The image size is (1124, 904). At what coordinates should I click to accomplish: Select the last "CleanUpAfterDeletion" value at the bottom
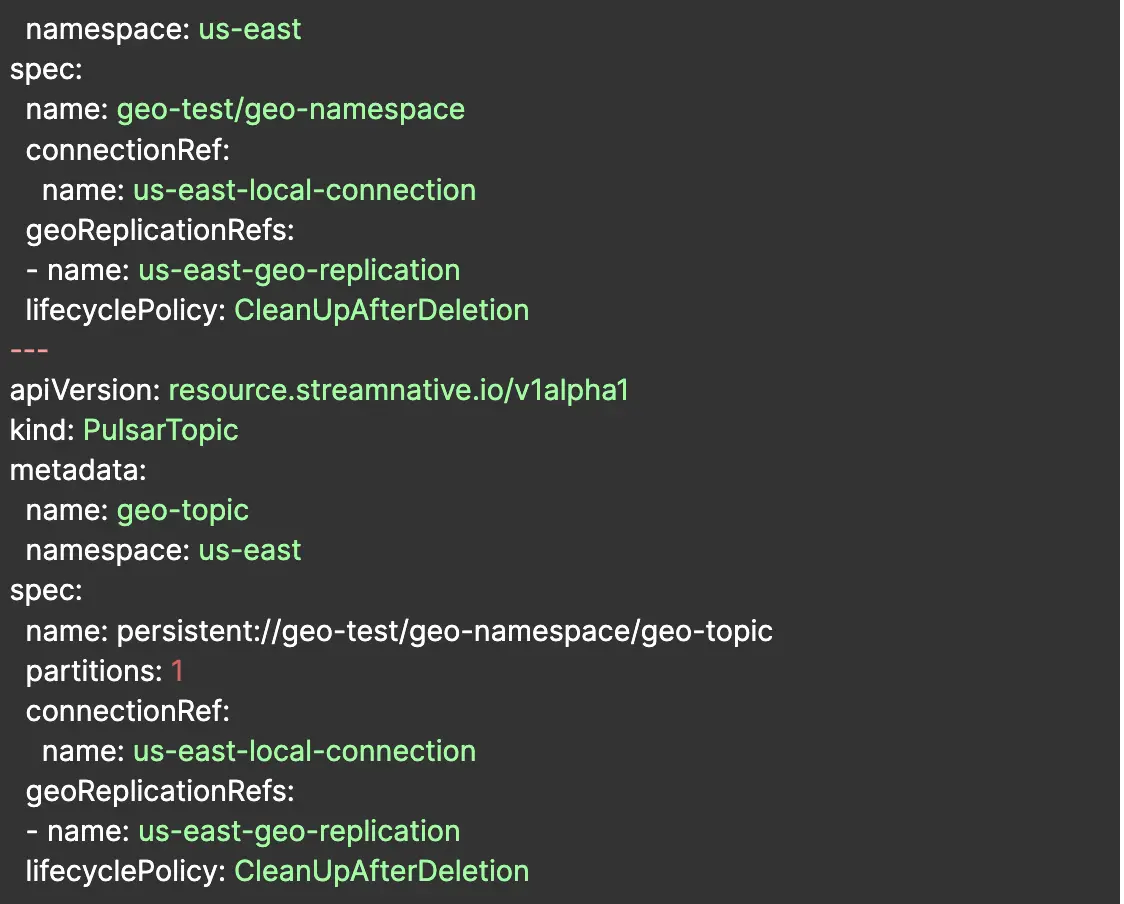(381, 871)
